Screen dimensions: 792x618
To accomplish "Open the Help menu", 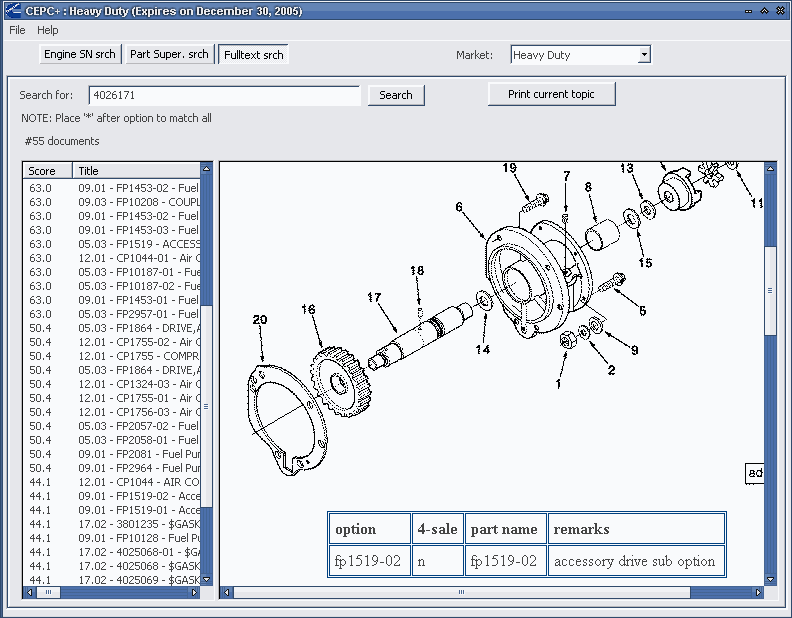I will [48, 30].
